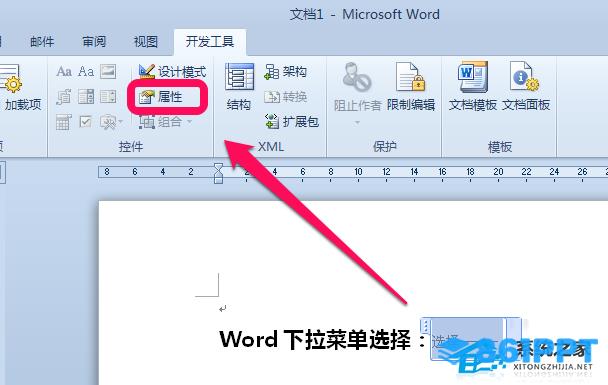Toggle Design Mode (设计模式)
Viewport: 608px width, 385px height.
pos(172,72)
